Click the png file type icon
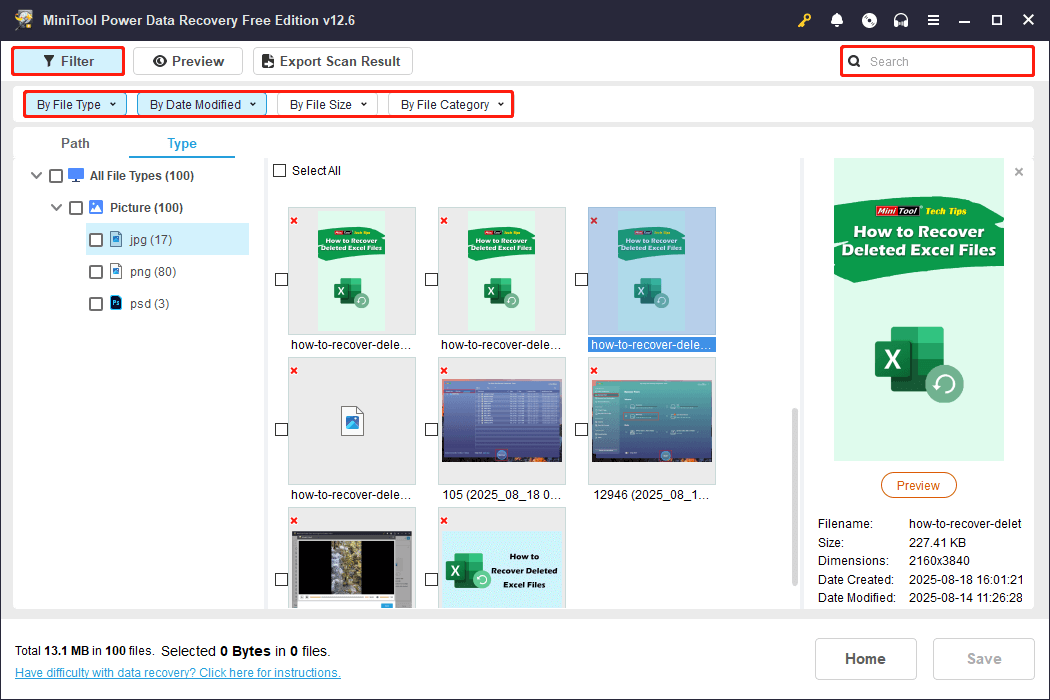The image size is (1050, 700). (116, 271)
